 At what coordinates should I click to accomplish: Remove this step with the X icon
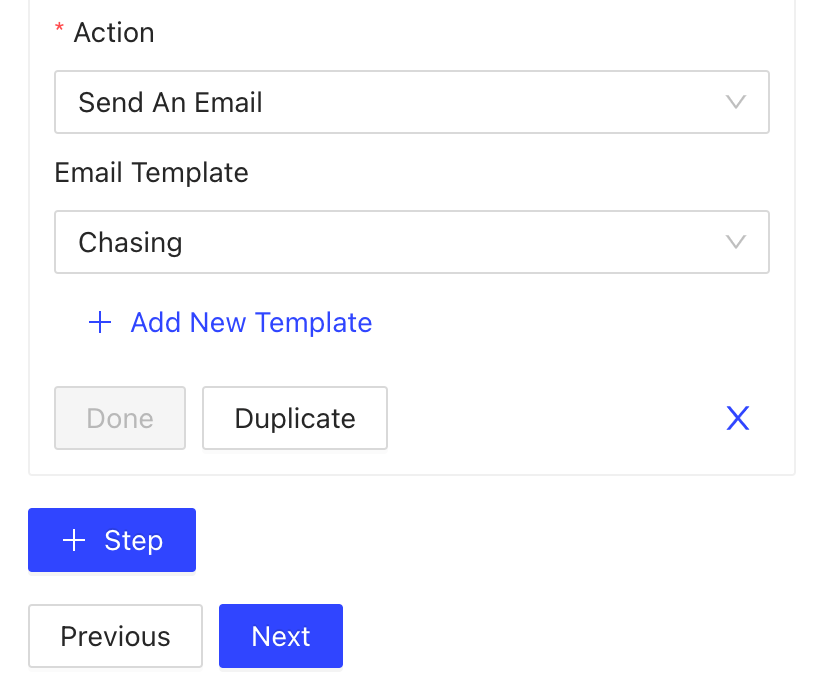pyautogui.click(x=737, y=418)
